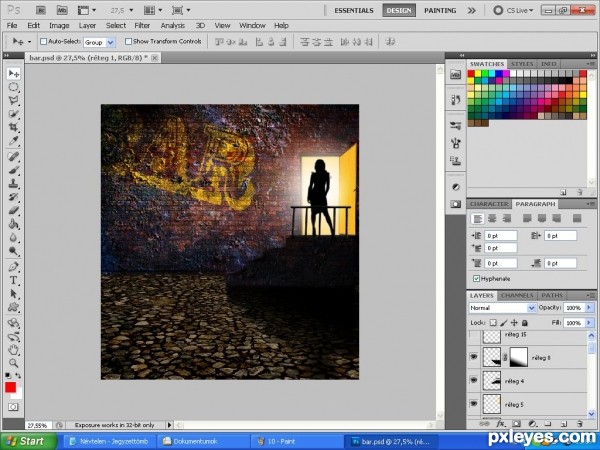Open the layer Fill slider arrow

(x=589, y=323)
